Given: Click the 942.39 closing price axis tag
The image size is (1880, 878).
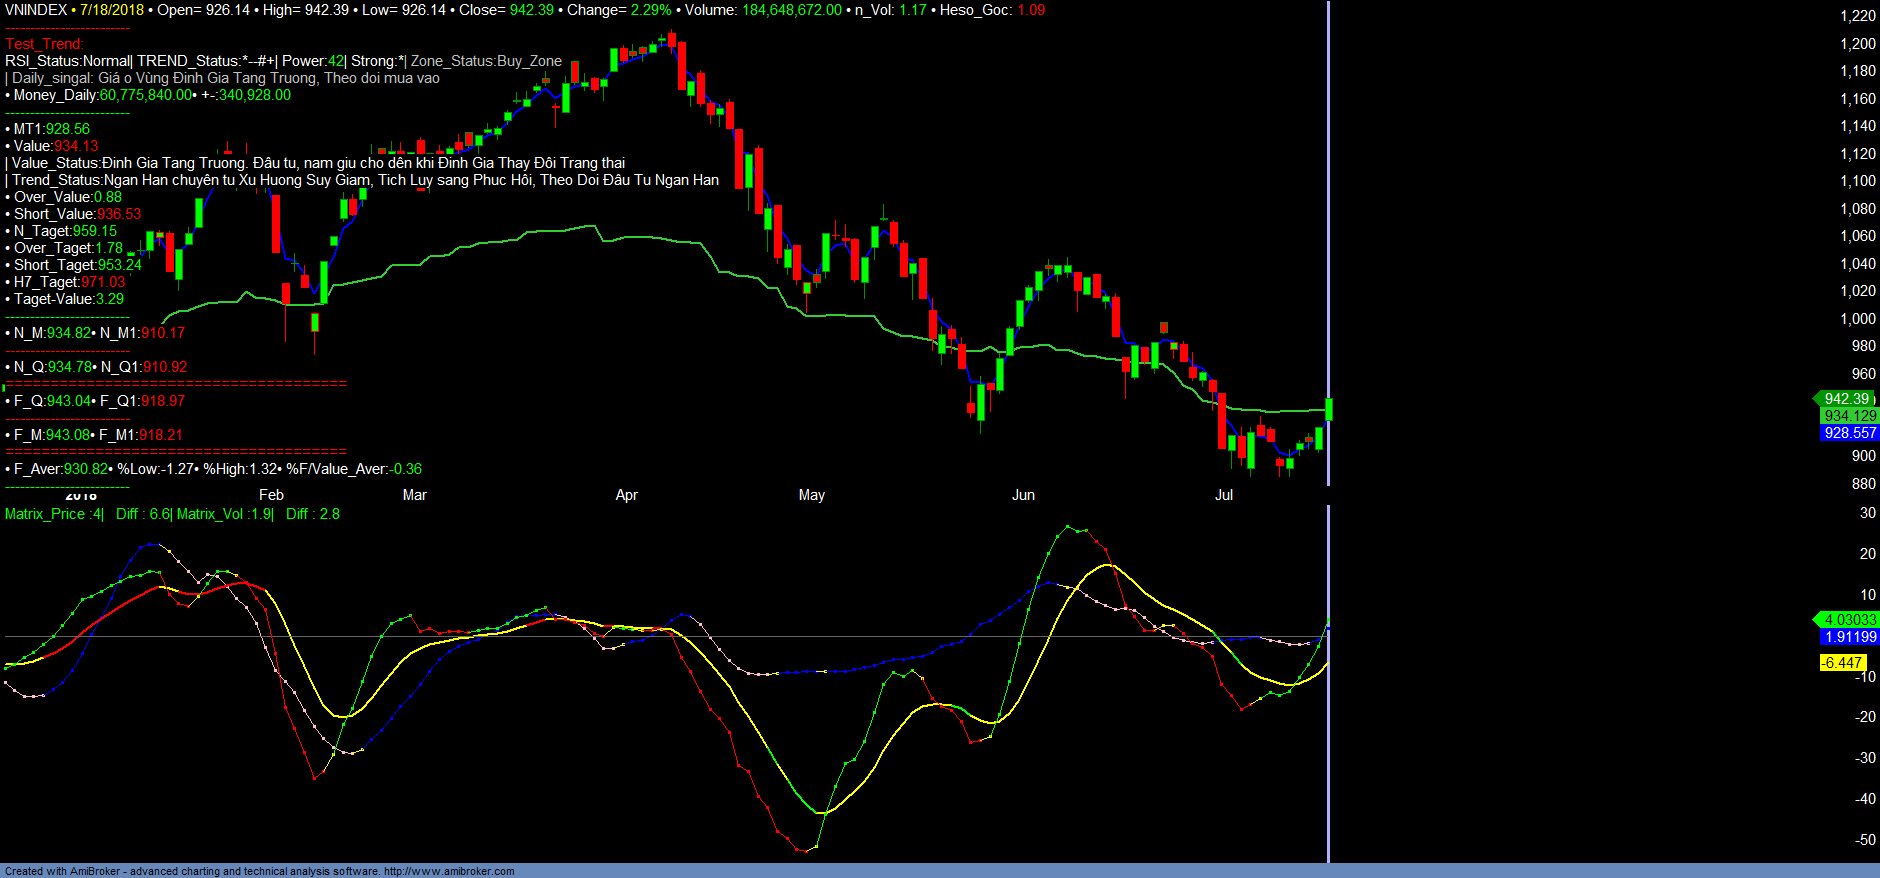Looking at the screenshot, I should (1846, 399).
